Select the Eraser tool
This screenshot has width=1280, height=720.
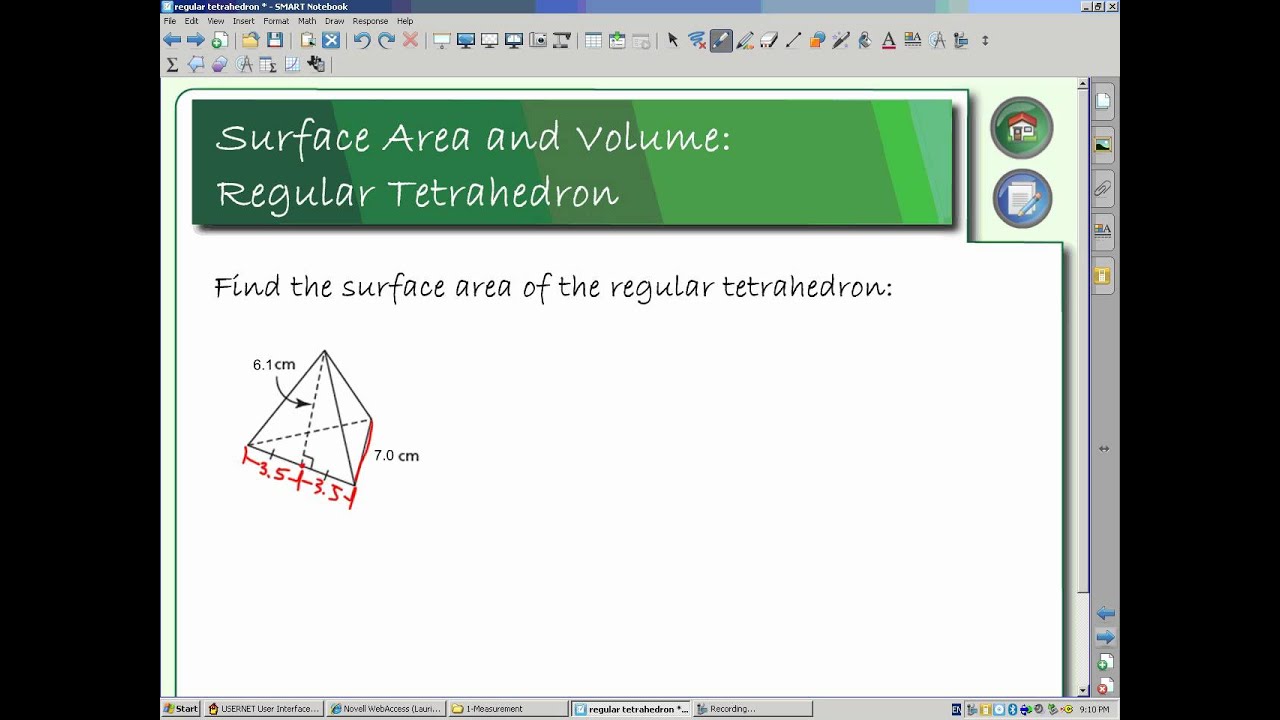[769, 40]
